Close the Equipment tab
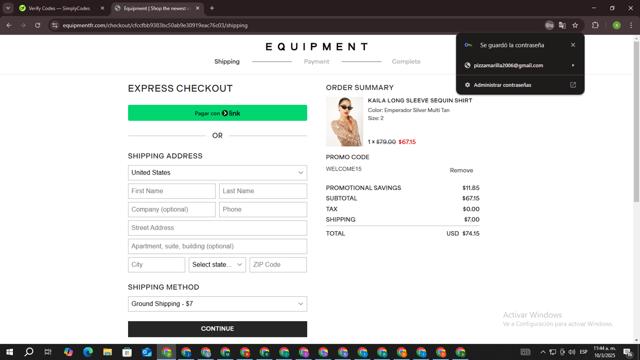Image resolution: width=640 pixels, height=360 pixels. click(198, 8)
